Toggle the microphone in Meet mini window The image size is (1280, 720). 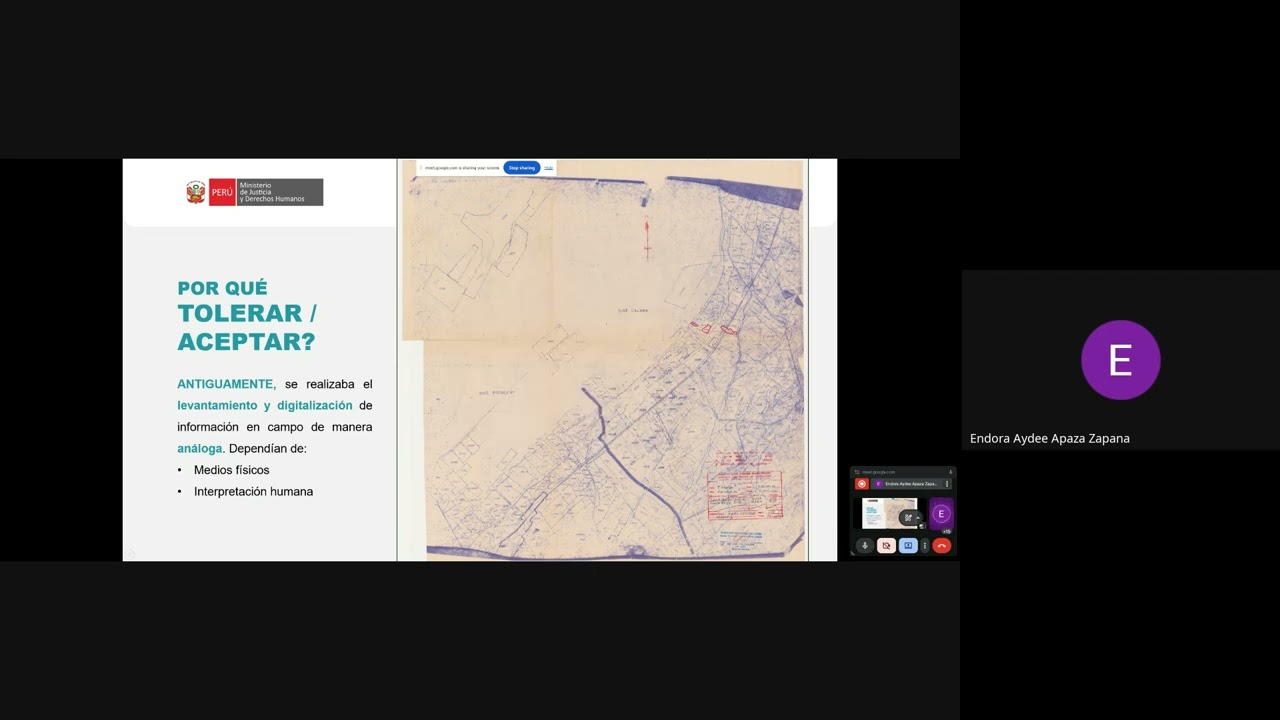pyautogui.click(x=865, y=546)
